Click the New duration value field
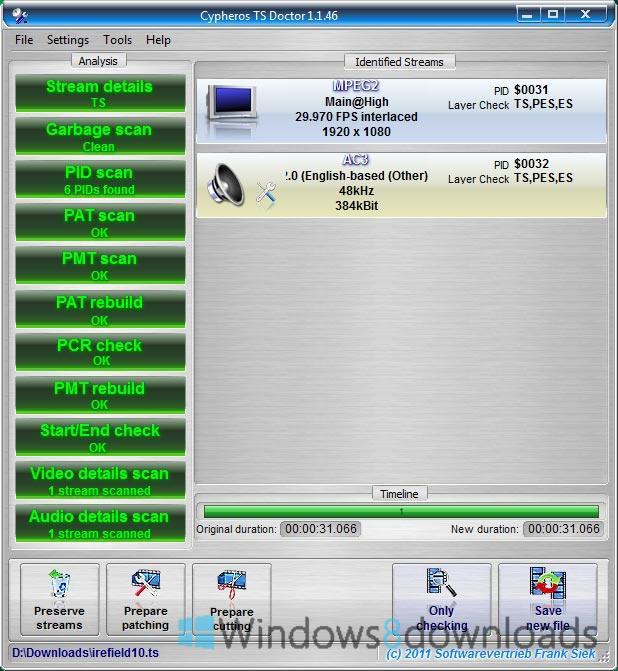Viewport: 618px width, 671px height. (x=563, y=529)
